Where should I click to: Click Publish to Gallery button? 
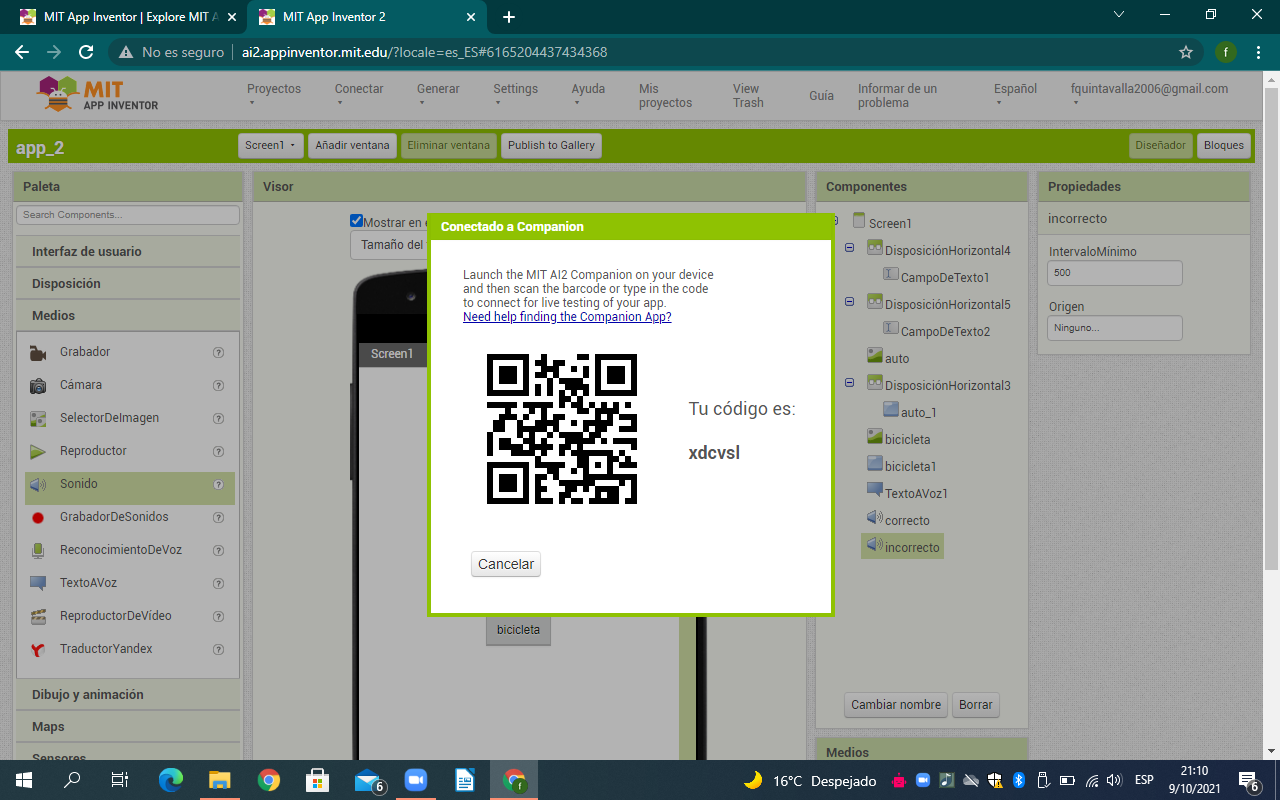(x=551, y=146)
